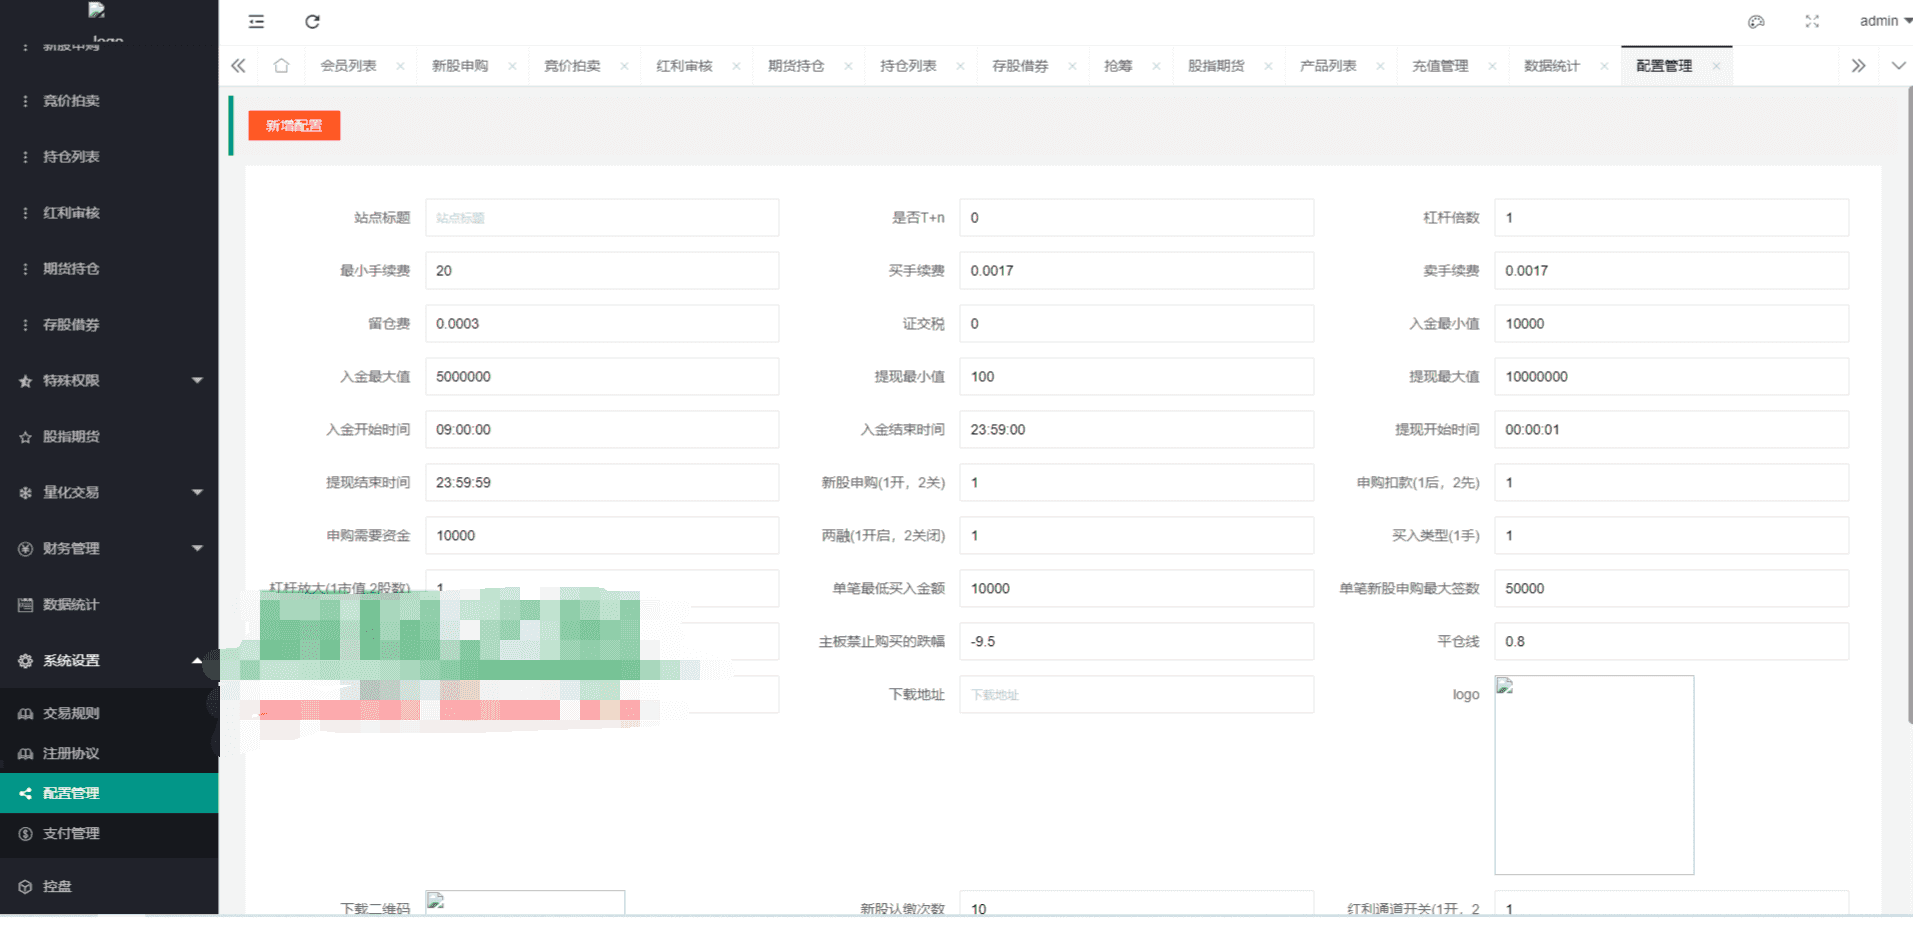The height and width of the screenshot is (925, 1913).
Task: Click the 买手续费 input field
Action: 1136,271
